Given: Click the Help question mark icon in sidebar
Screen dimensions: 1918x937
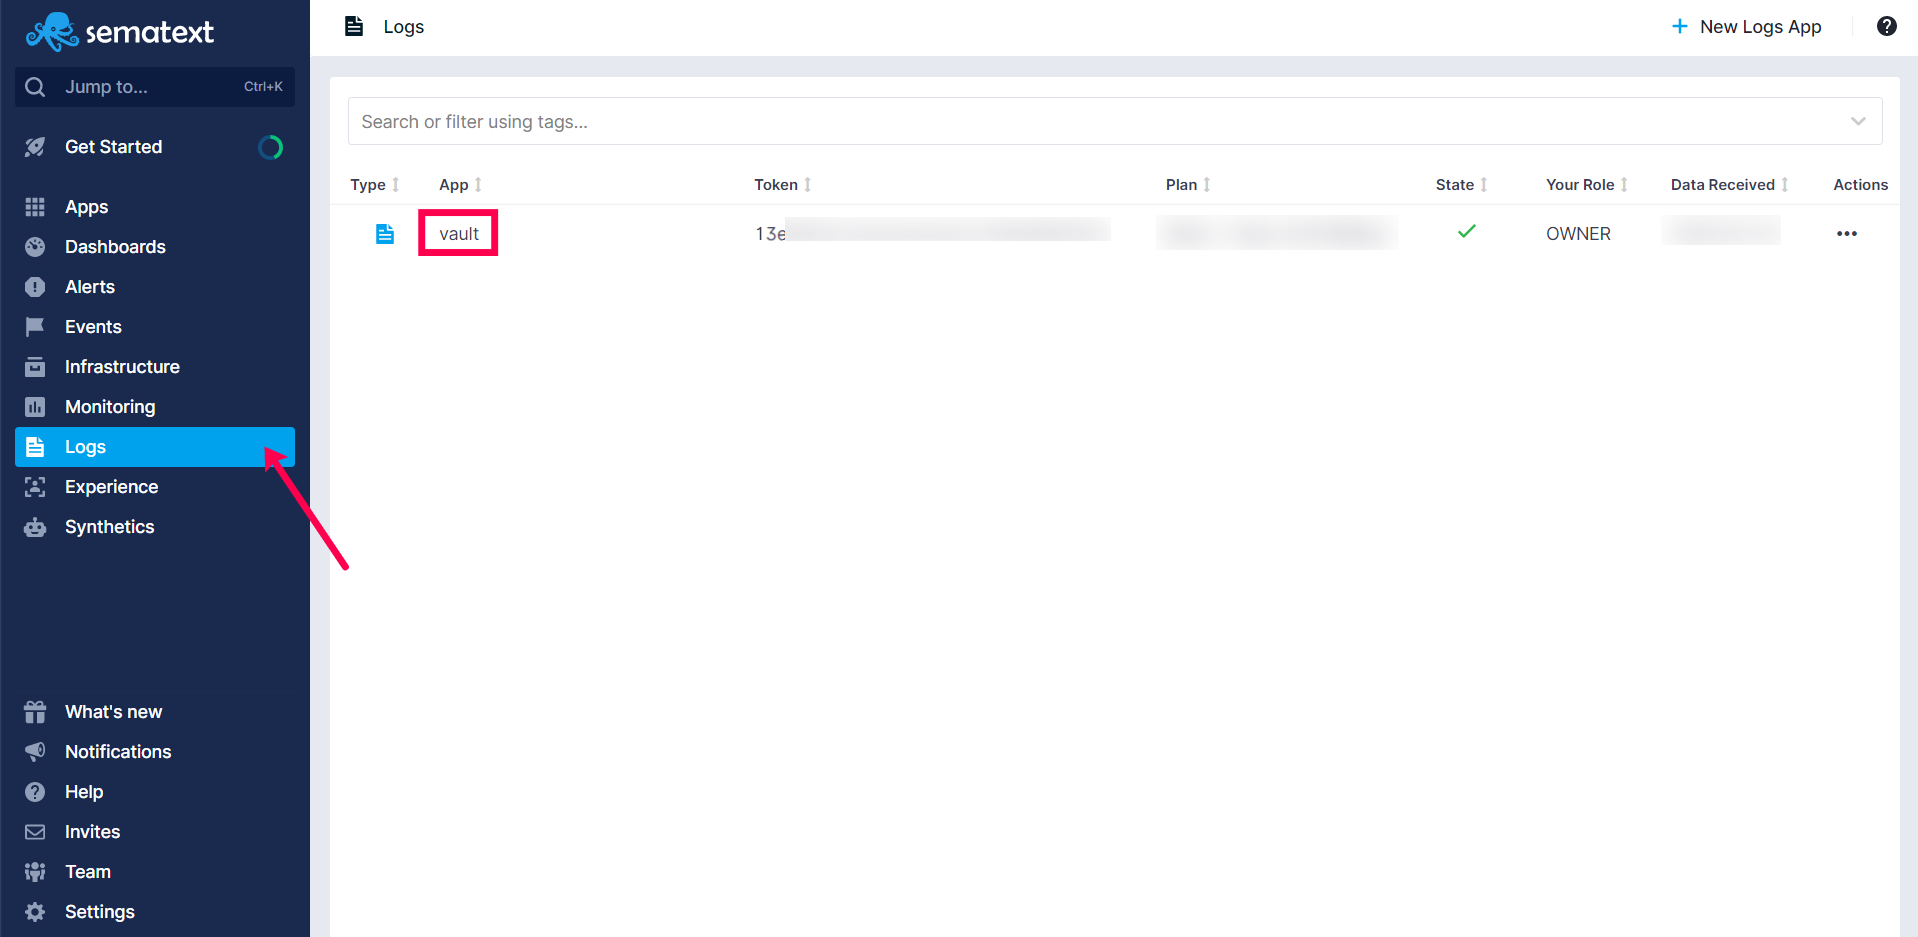Looking at the screenshot, I should coord(35,792).
